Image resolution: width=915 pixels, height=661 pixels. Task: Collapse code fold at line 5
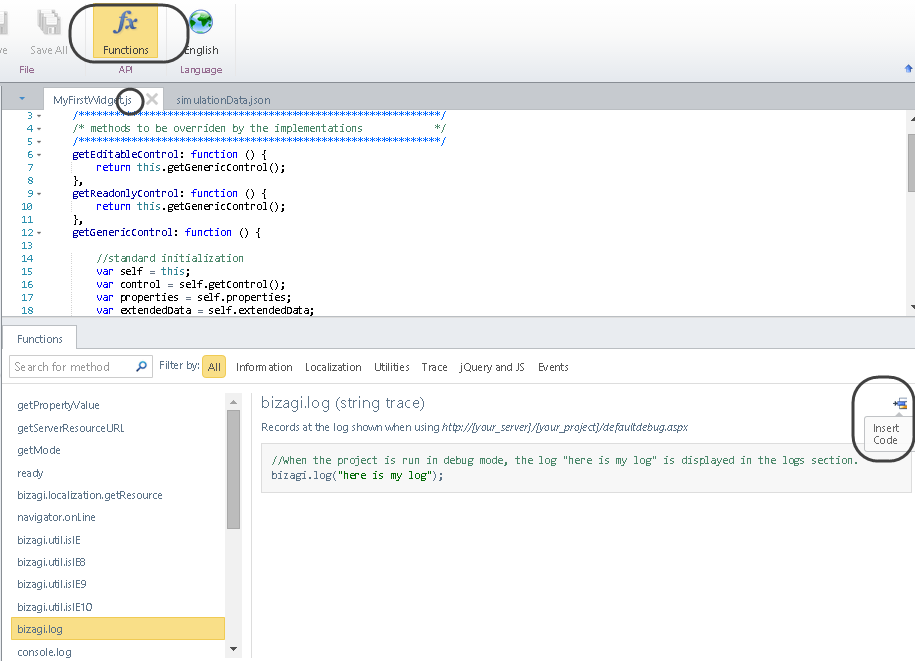coord(39,142)
